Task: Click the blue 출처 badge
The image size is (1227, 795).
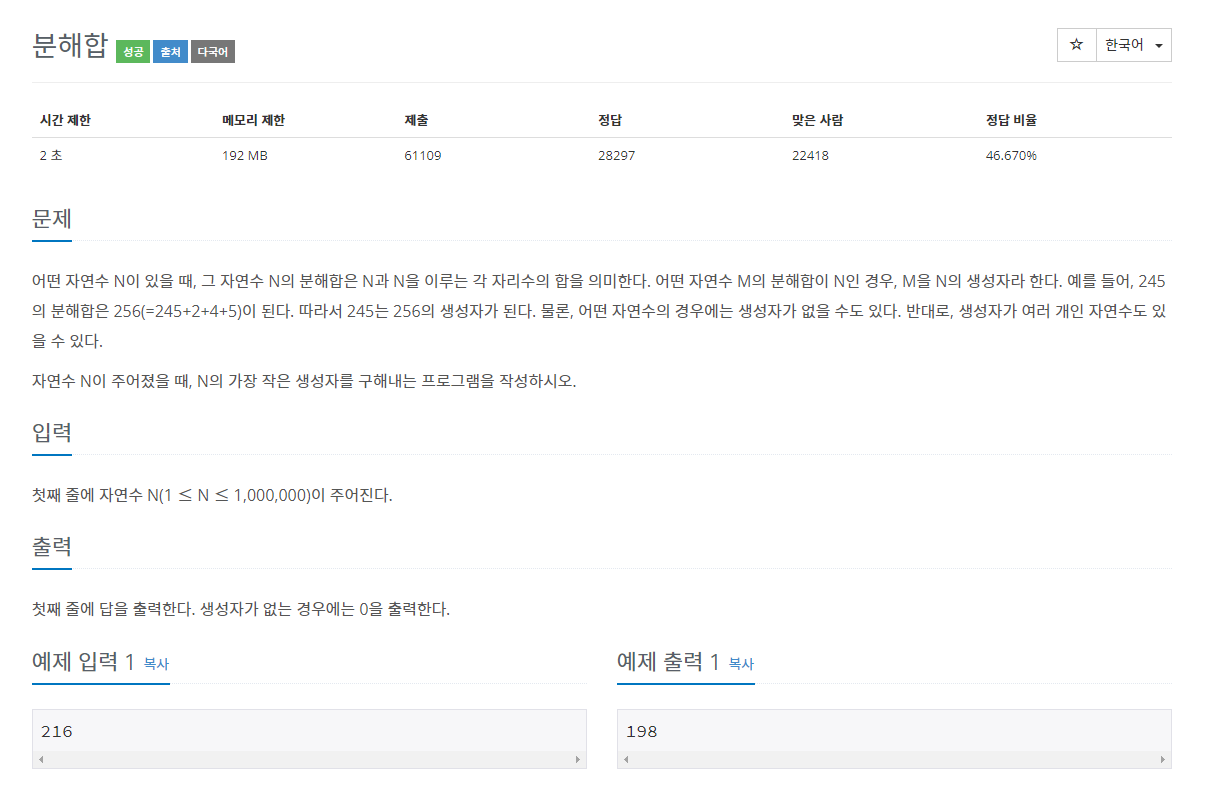Action: 170,52
